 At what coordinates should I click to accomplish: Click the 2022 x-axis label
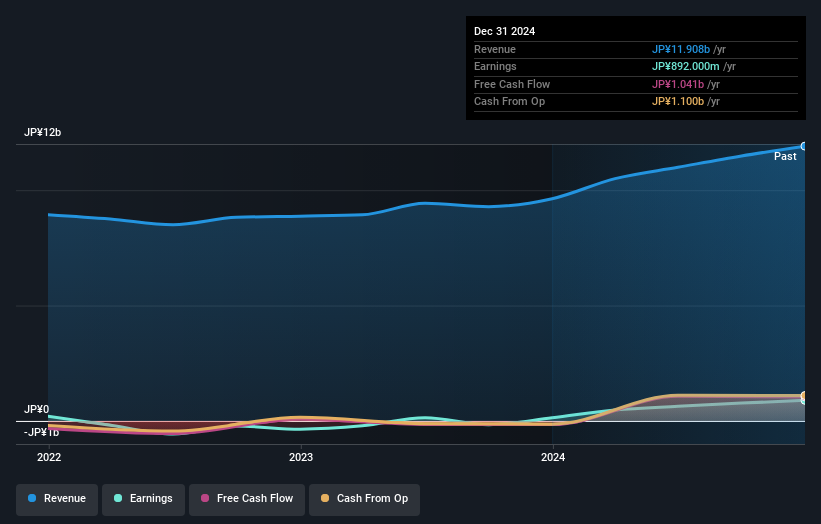click(x=49, y=457)
